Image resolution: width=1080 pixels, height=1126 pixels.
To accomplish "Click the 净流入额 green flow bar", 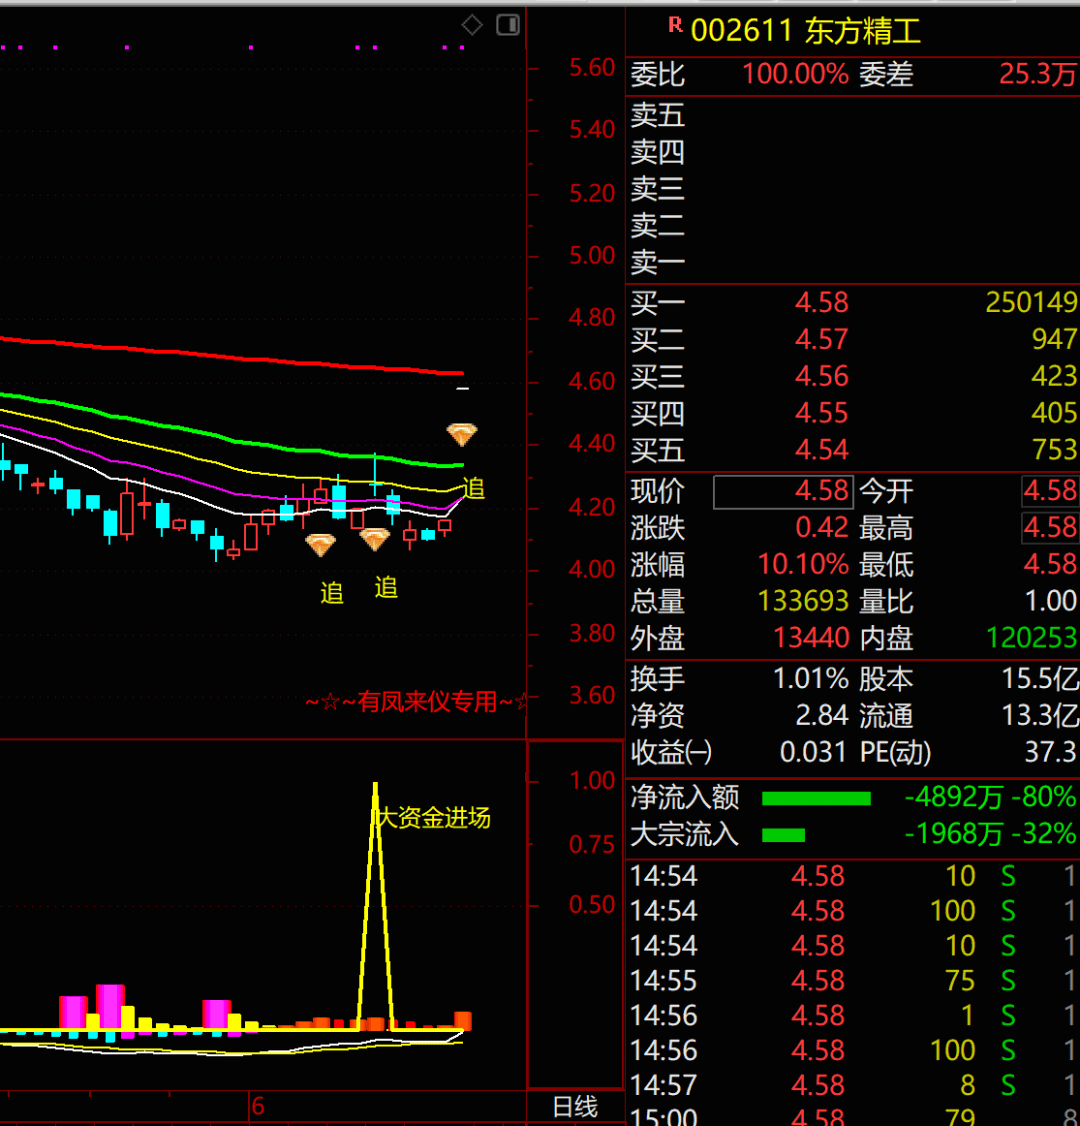I will (x=816, y=798).
